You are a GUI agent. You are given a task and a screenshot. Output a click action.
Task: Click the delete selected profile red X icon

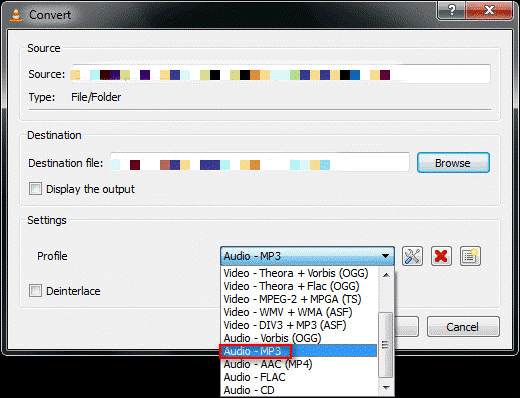[441, 256]
